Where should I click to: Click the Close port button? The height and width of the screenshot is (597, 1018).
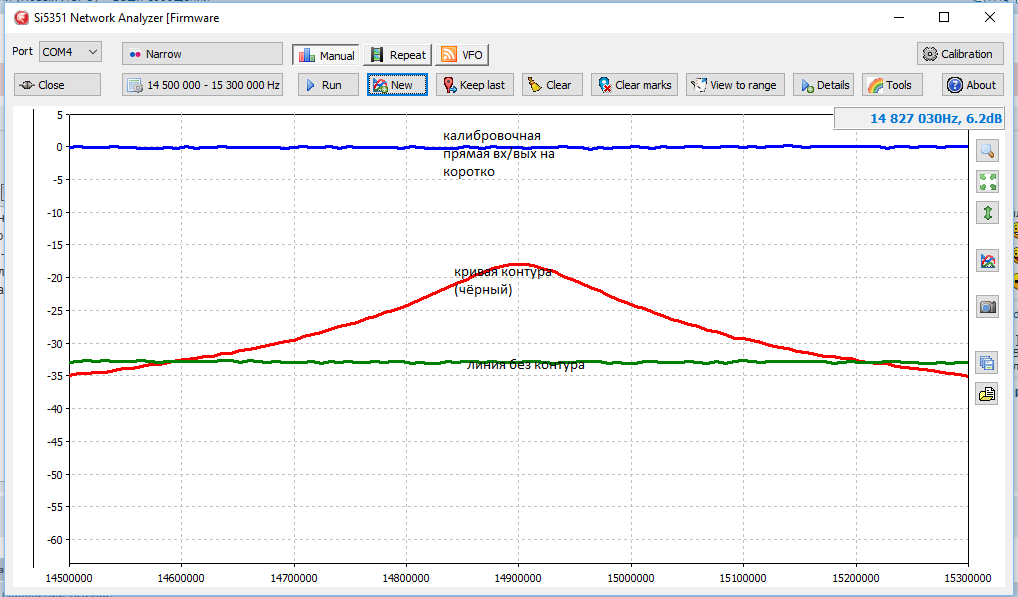pyautogui.click(x=57, y=85)
